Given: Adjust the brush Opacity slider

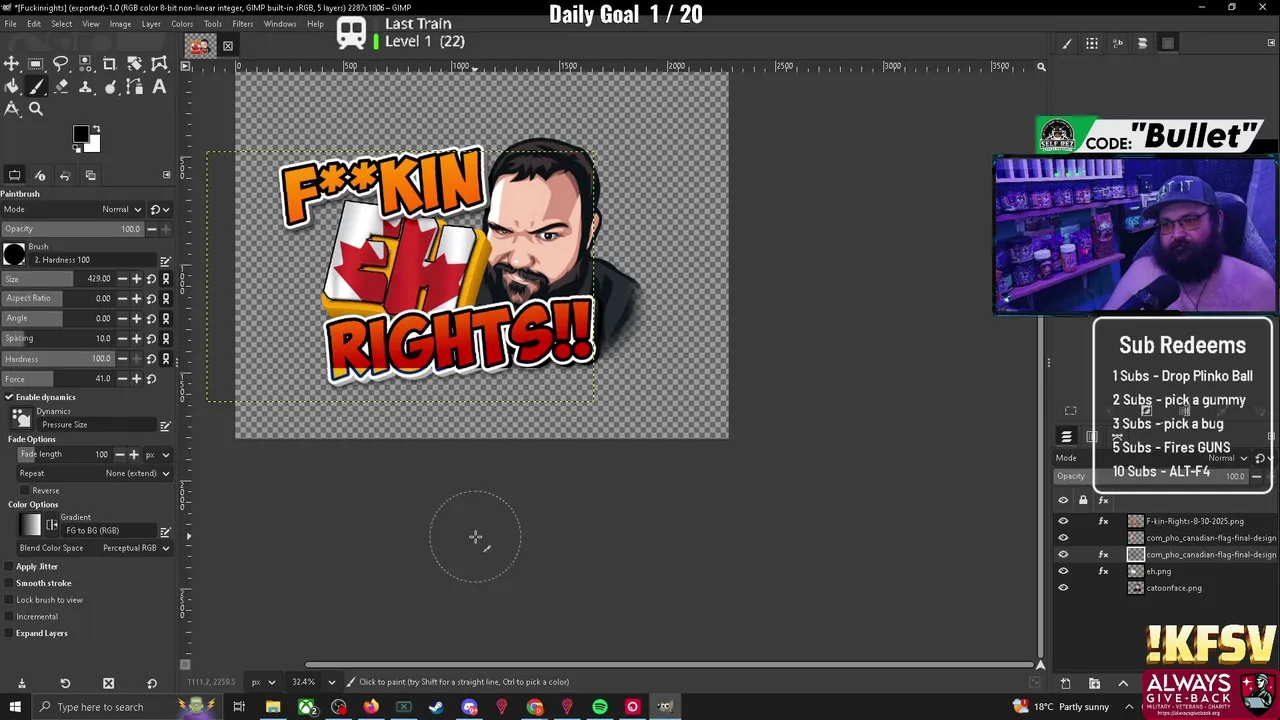Looking at the screenshot, I should (72, 229).
